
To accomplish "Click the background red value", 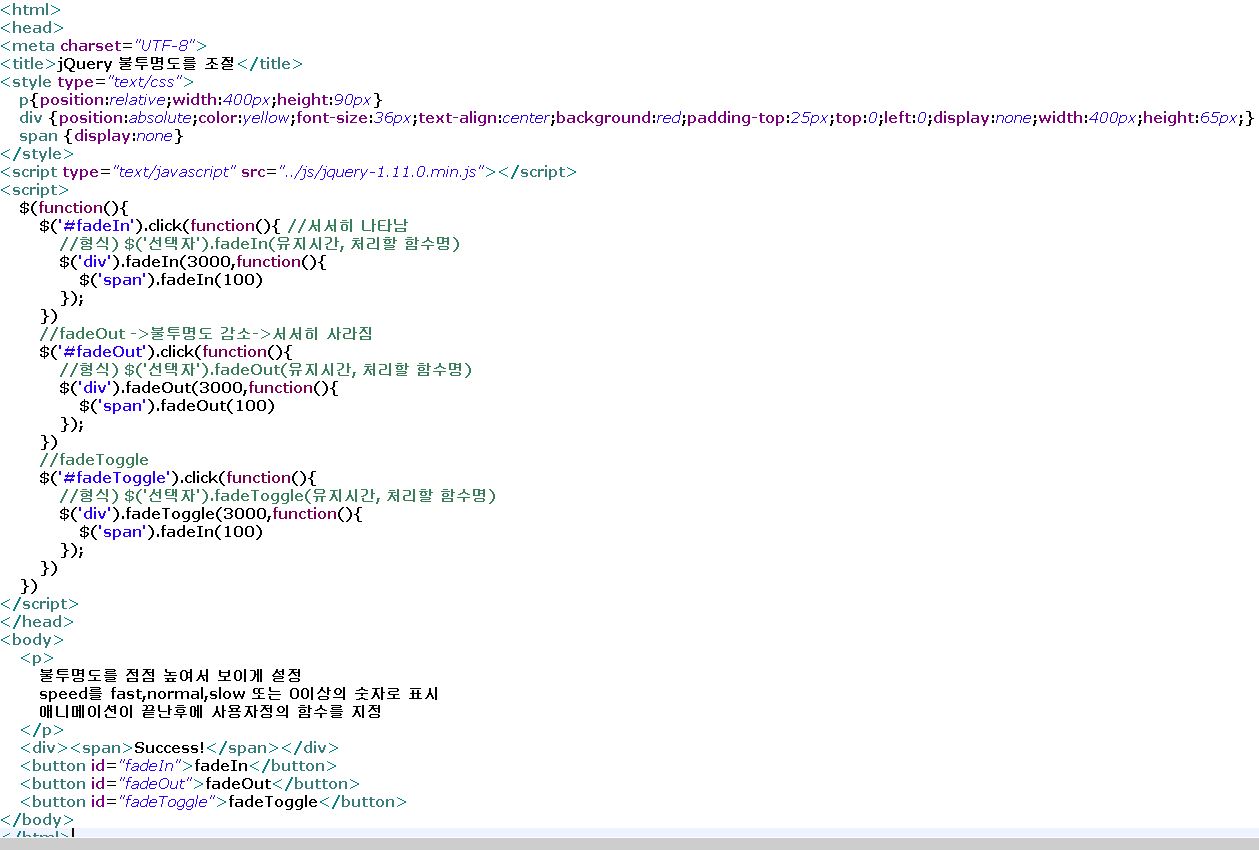I will pyautogui.click(x=618, y=117).
